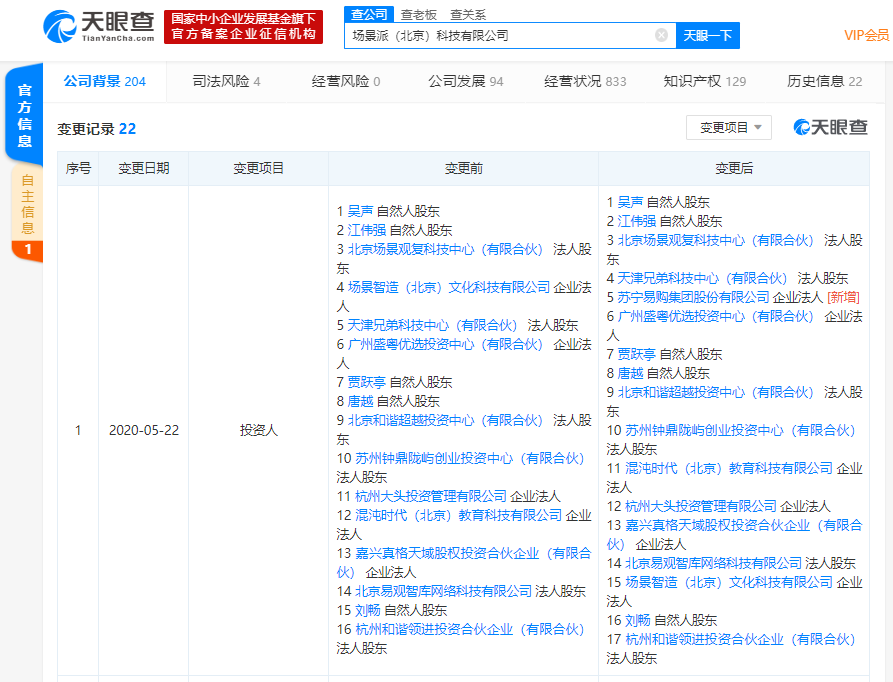Open the 经营状况 tab
Screen dimensions: 893x682
pyautogui.click(x=585, y=81)
